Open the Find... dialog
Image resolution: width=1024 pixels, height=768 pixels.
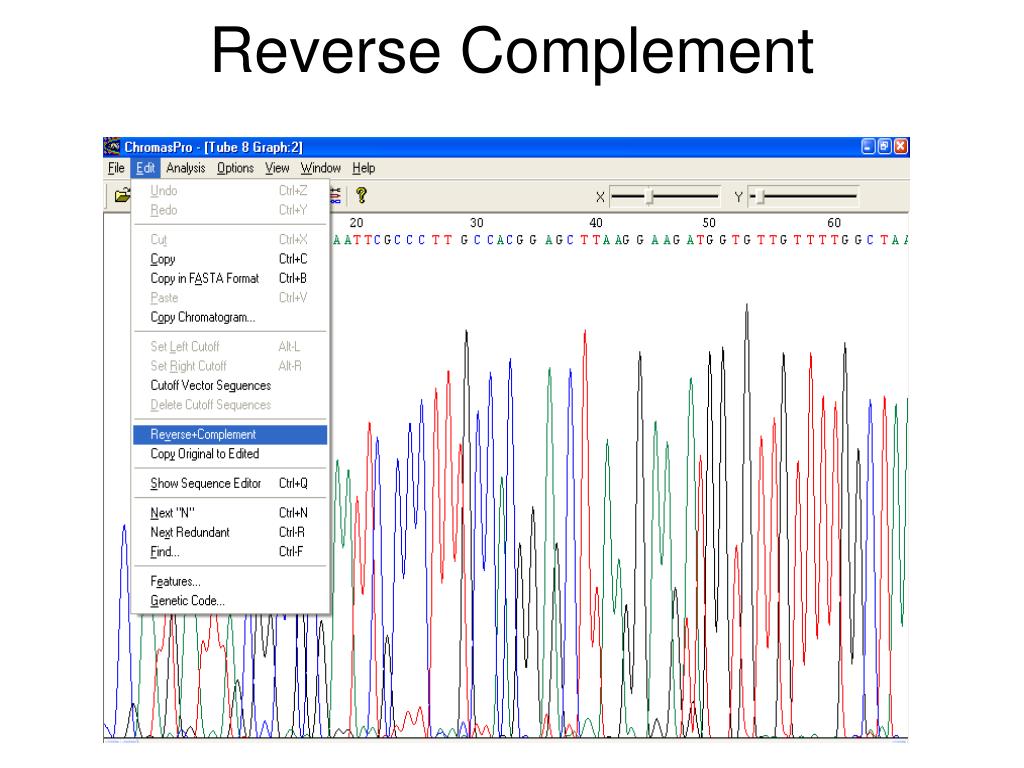(x=230, y=552)
